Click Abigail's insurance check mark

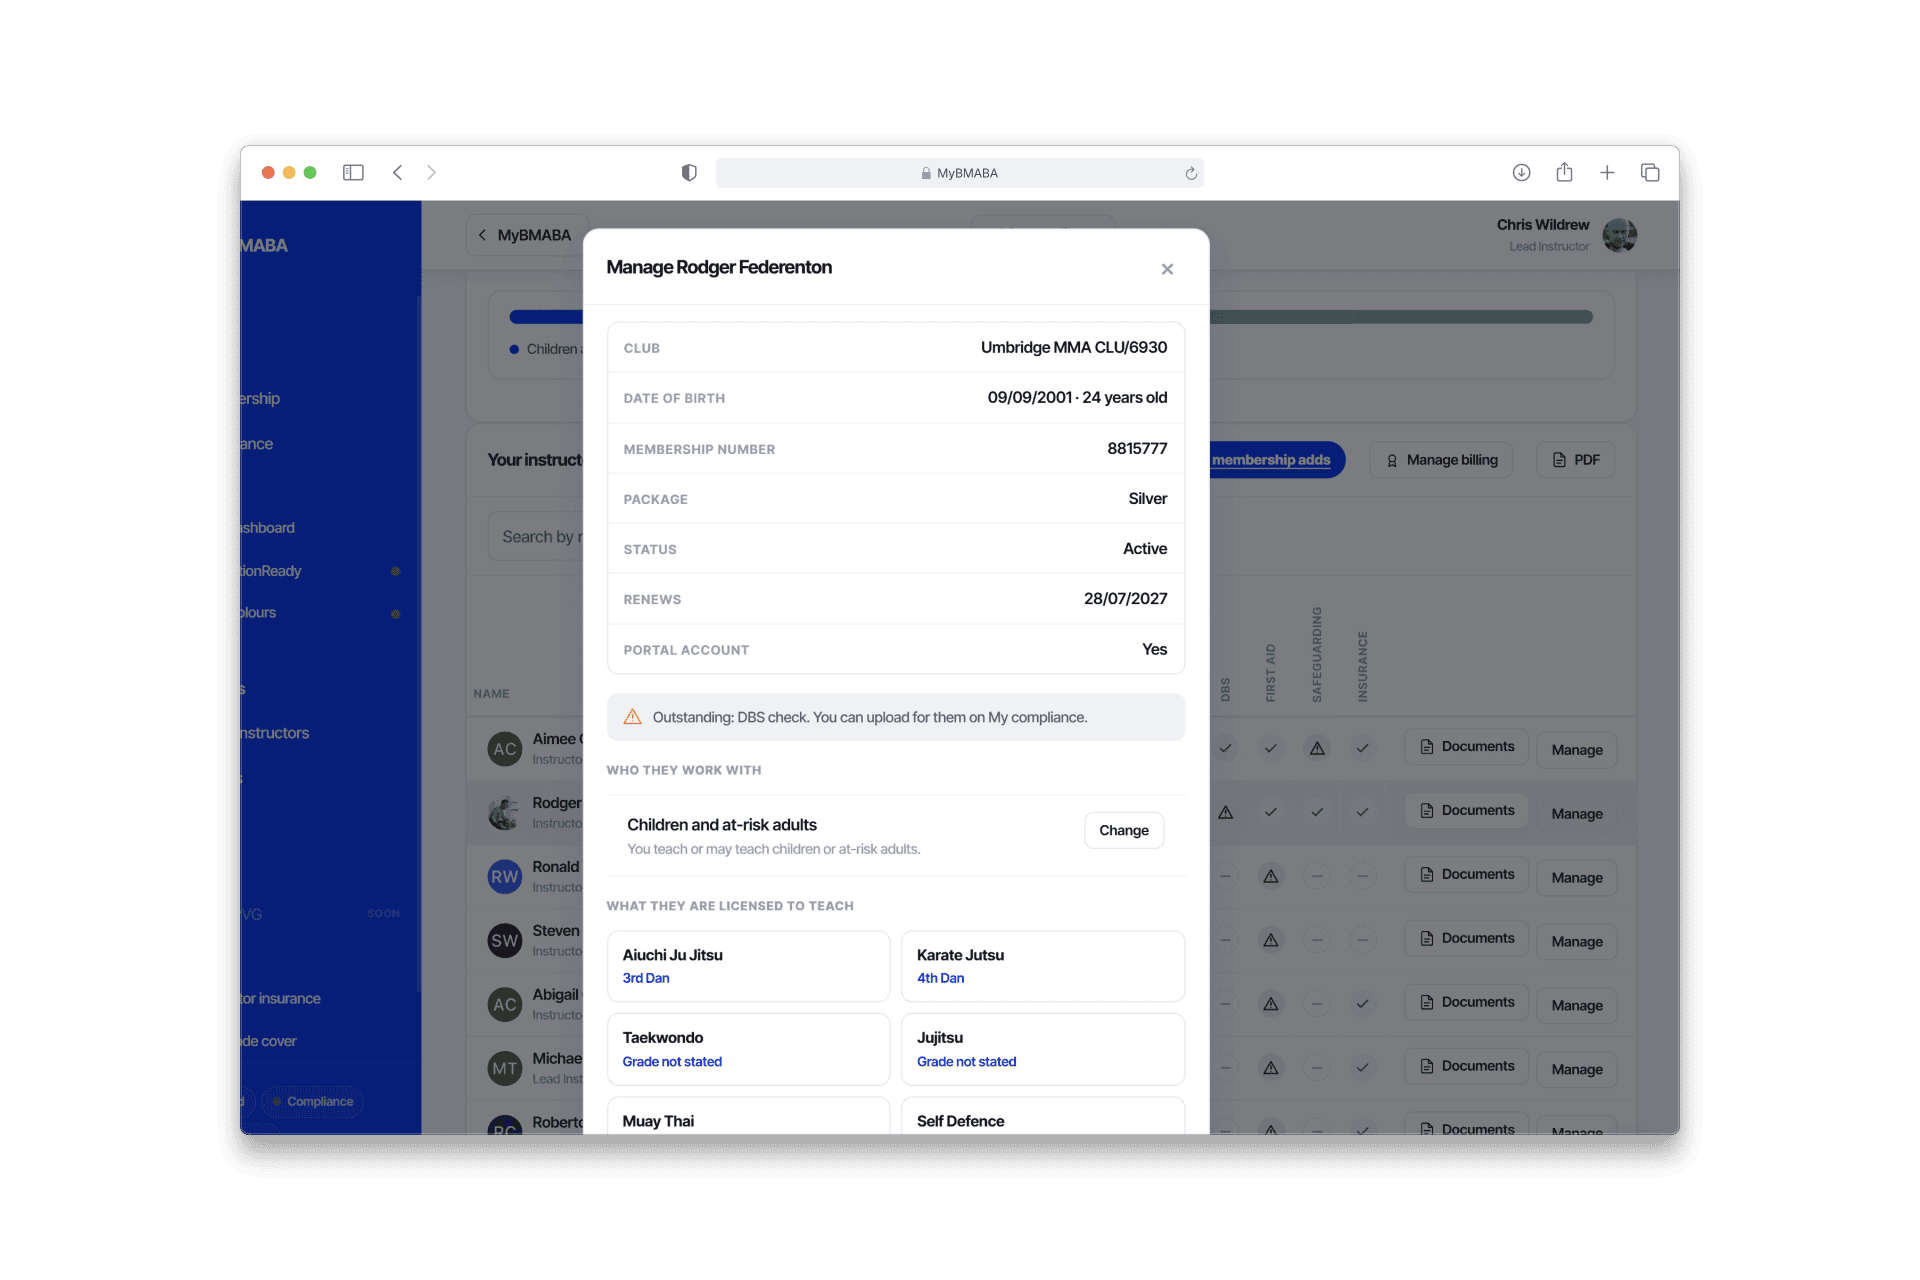1362,1004
